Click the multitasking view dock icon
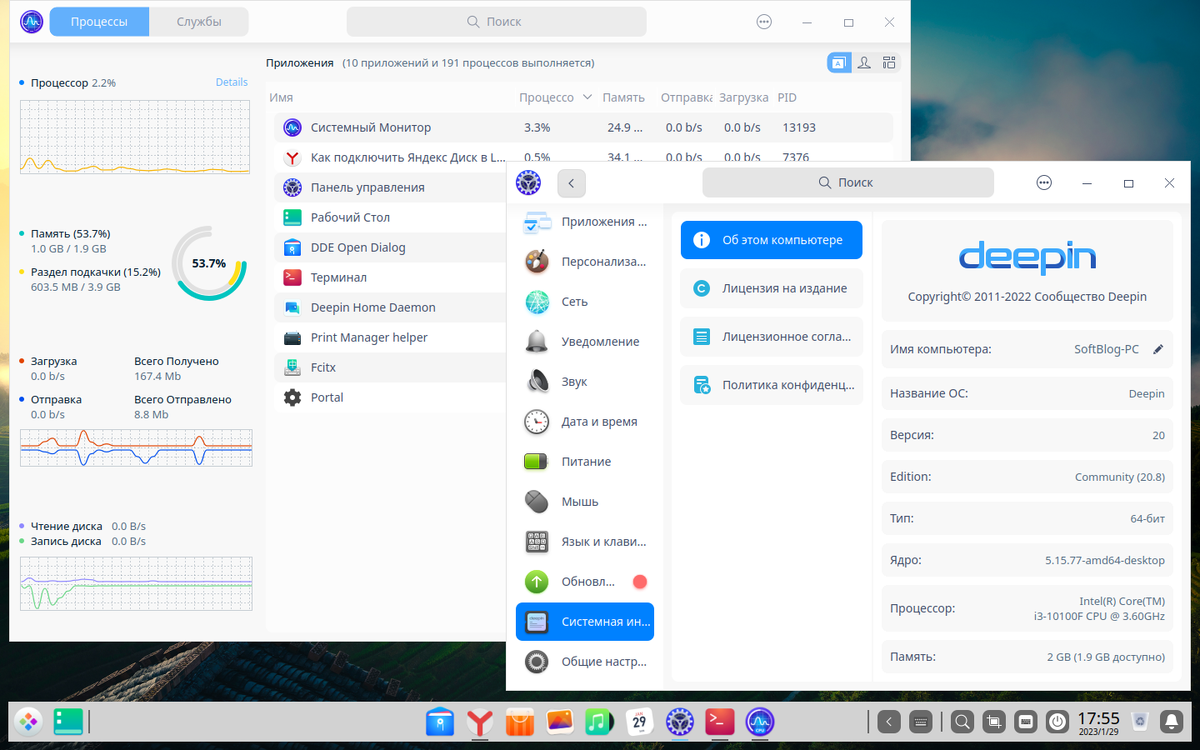Viewport: 1200px width, 750px height. [x=68, y=720]
